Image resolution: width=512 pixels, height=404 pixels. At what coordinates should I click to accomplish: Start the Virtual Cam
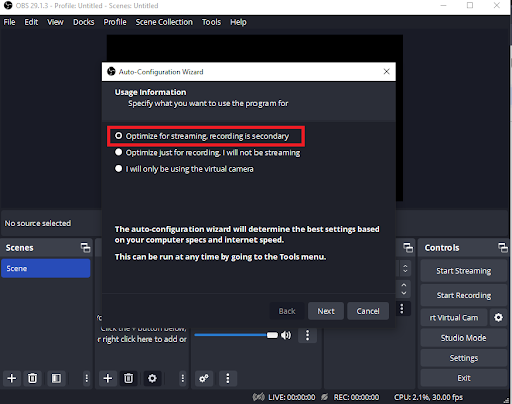454,318
